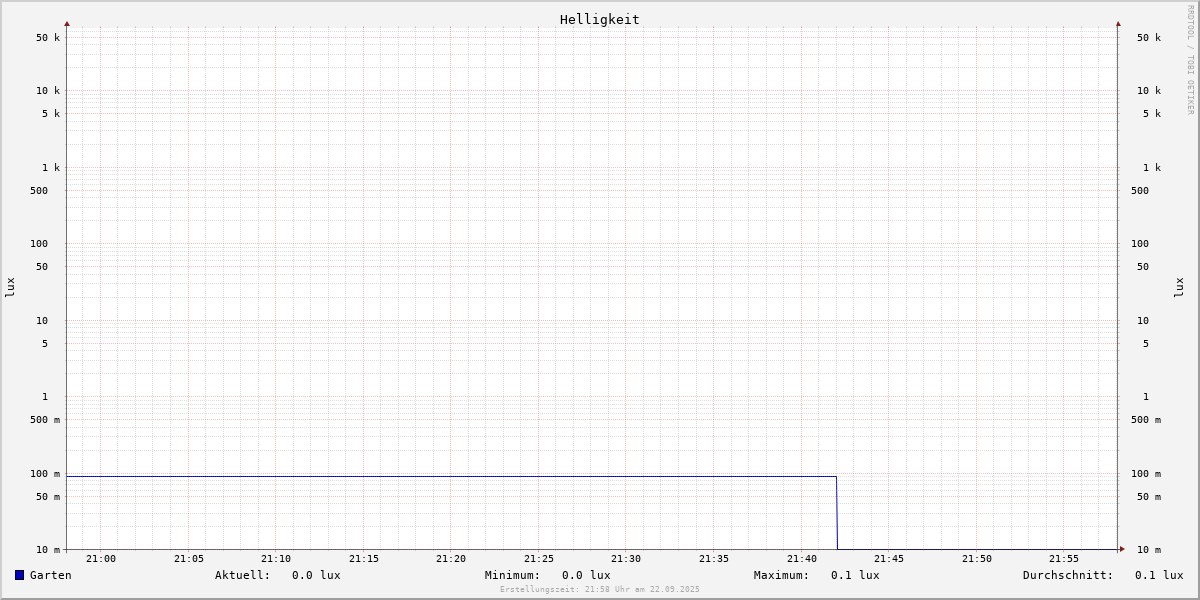Image resolution: width=1200 pixels, height=600 pixels.
Task: Click the 21:10 time axis label
Action: 276,559
